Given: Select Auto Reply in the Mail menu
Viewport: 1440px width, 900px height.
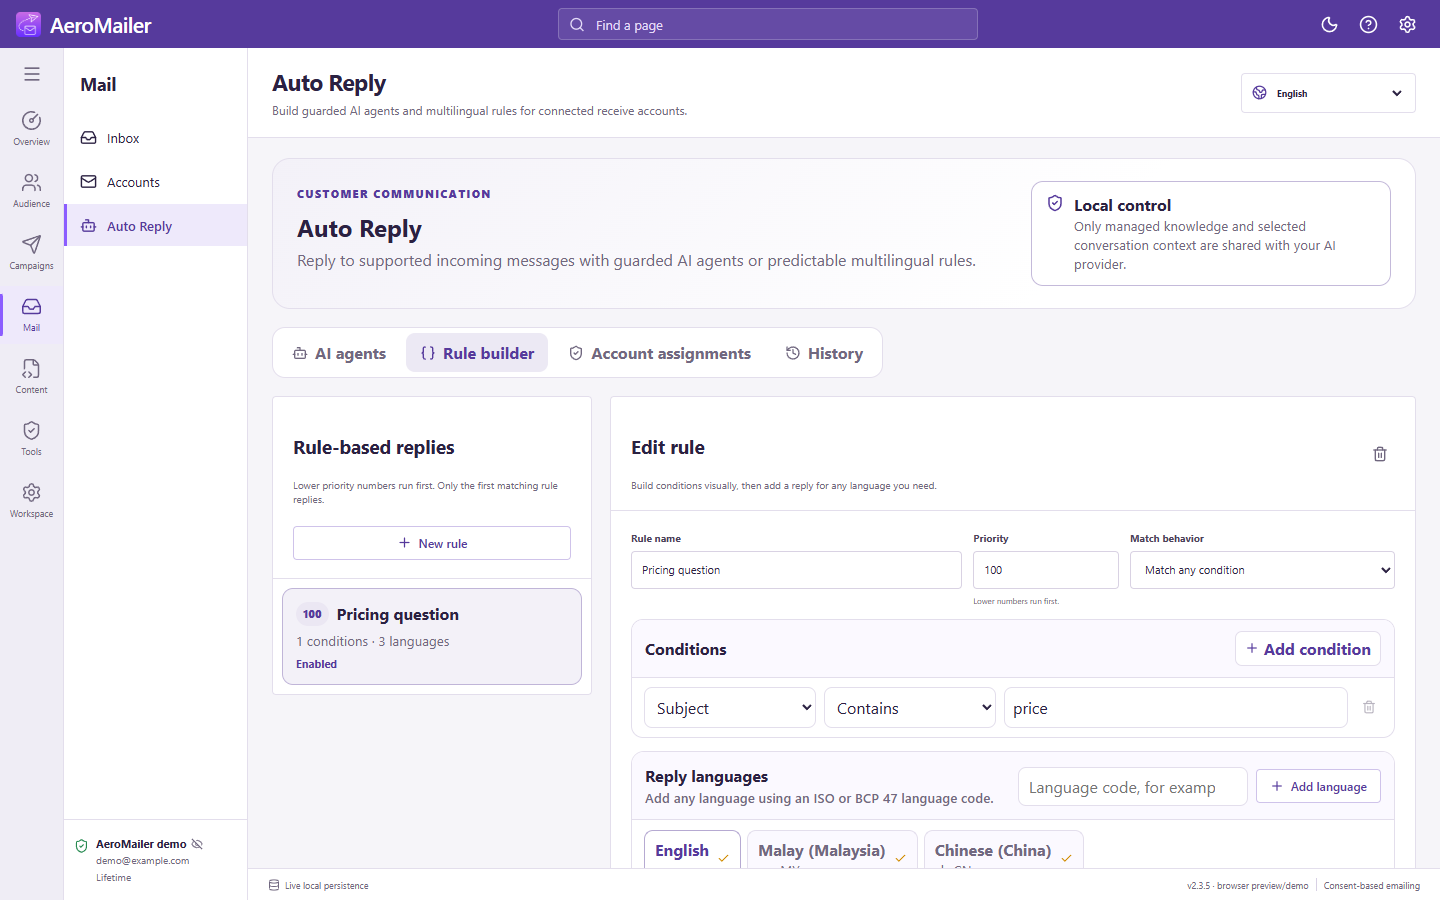Looking at the screenshot, I should point(156,226).
